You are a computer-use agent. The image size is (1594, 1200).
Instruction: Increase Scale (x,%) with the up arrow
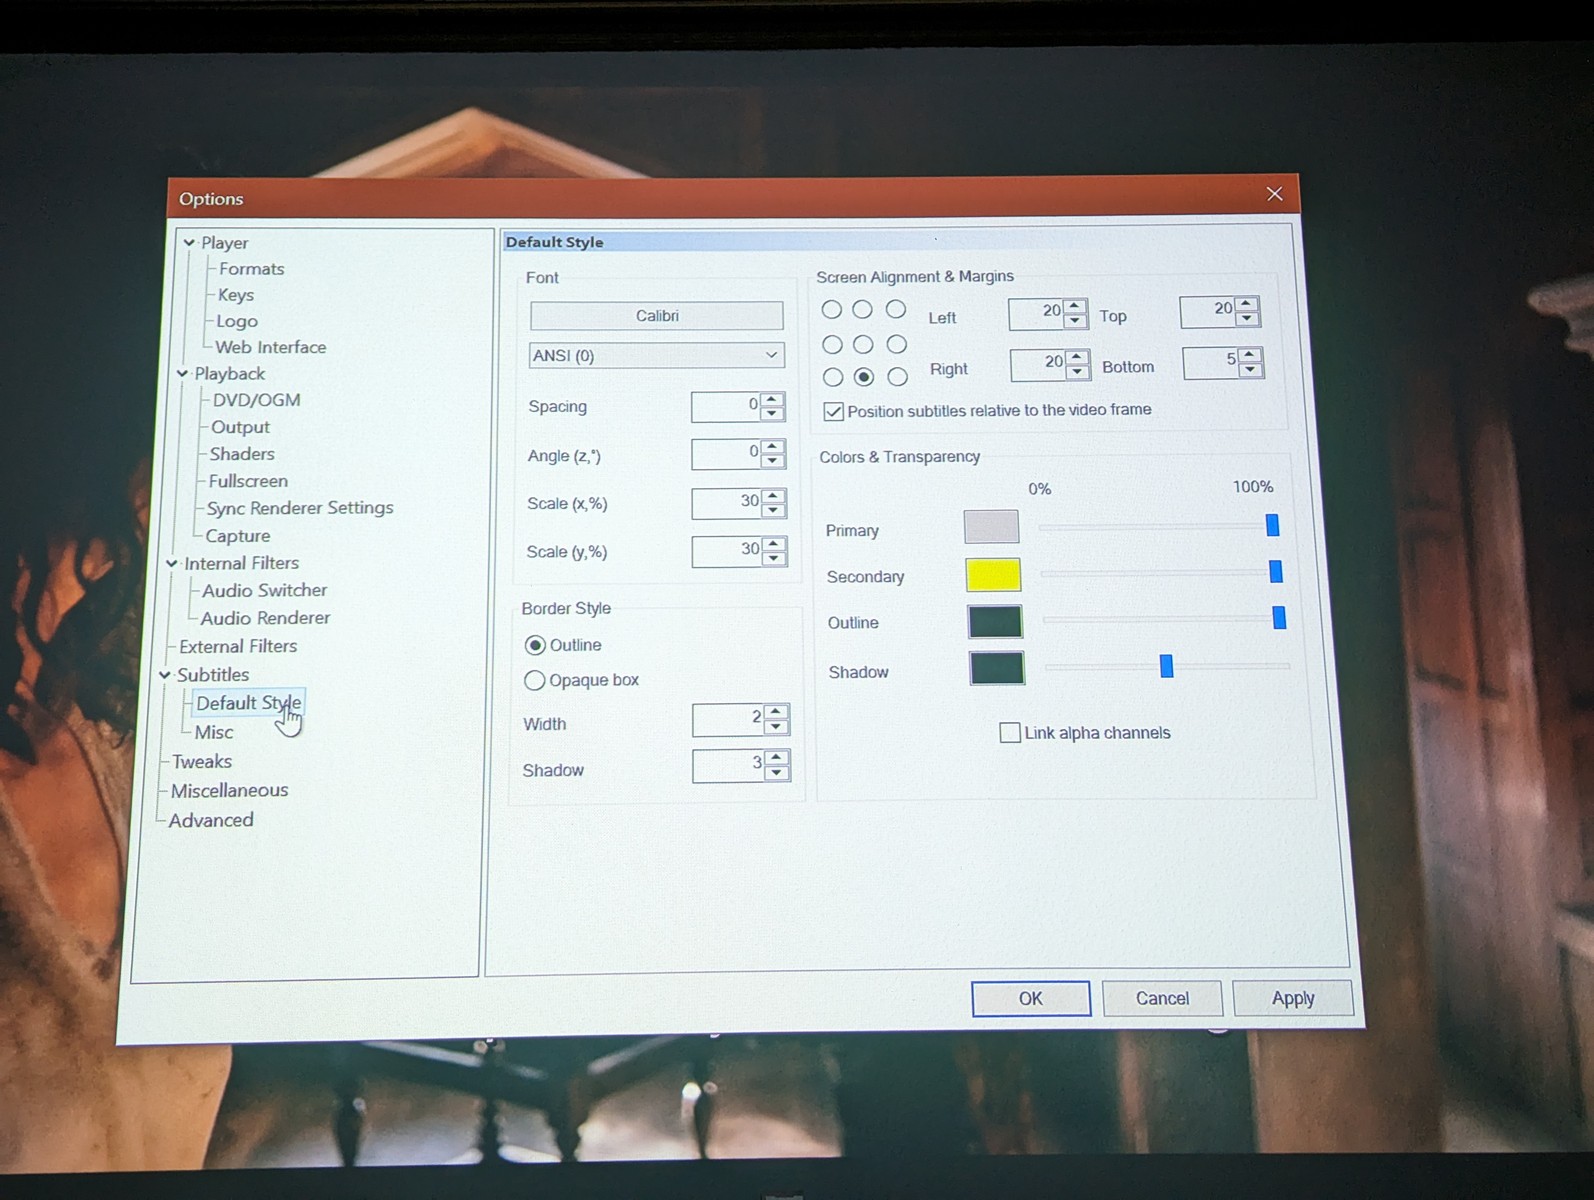tap(773, 496)
